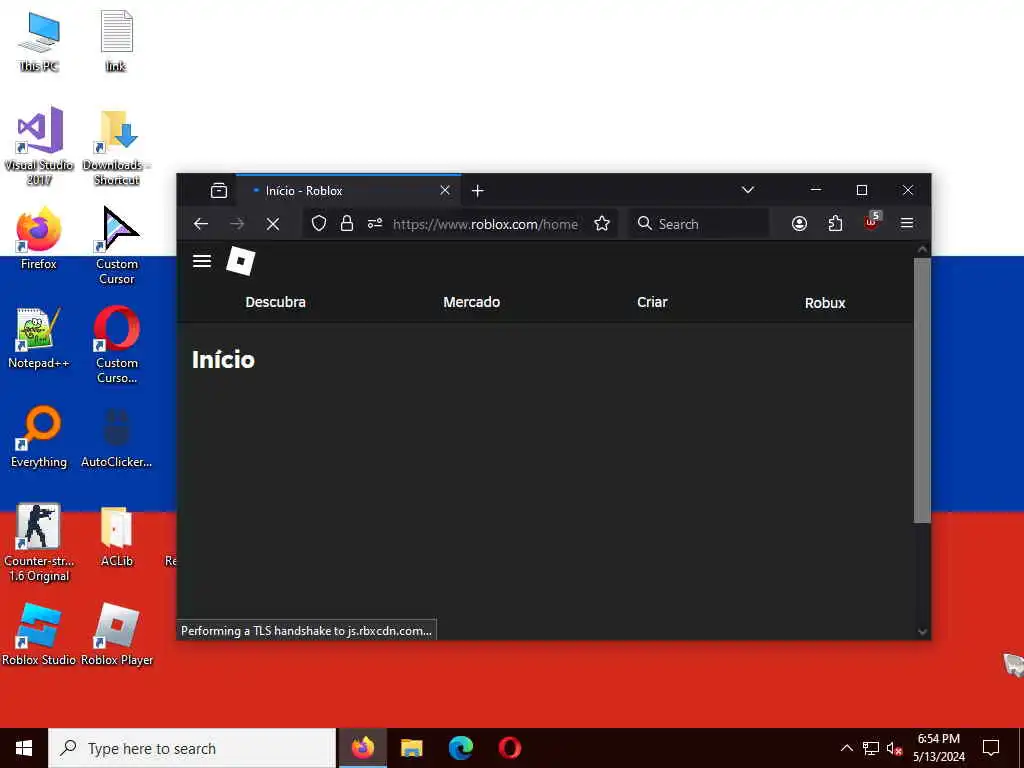This screenshot has height=768, width=1024.
Task: Open Firefox View icon in the tab bar
Action: (x=219, y=191)
